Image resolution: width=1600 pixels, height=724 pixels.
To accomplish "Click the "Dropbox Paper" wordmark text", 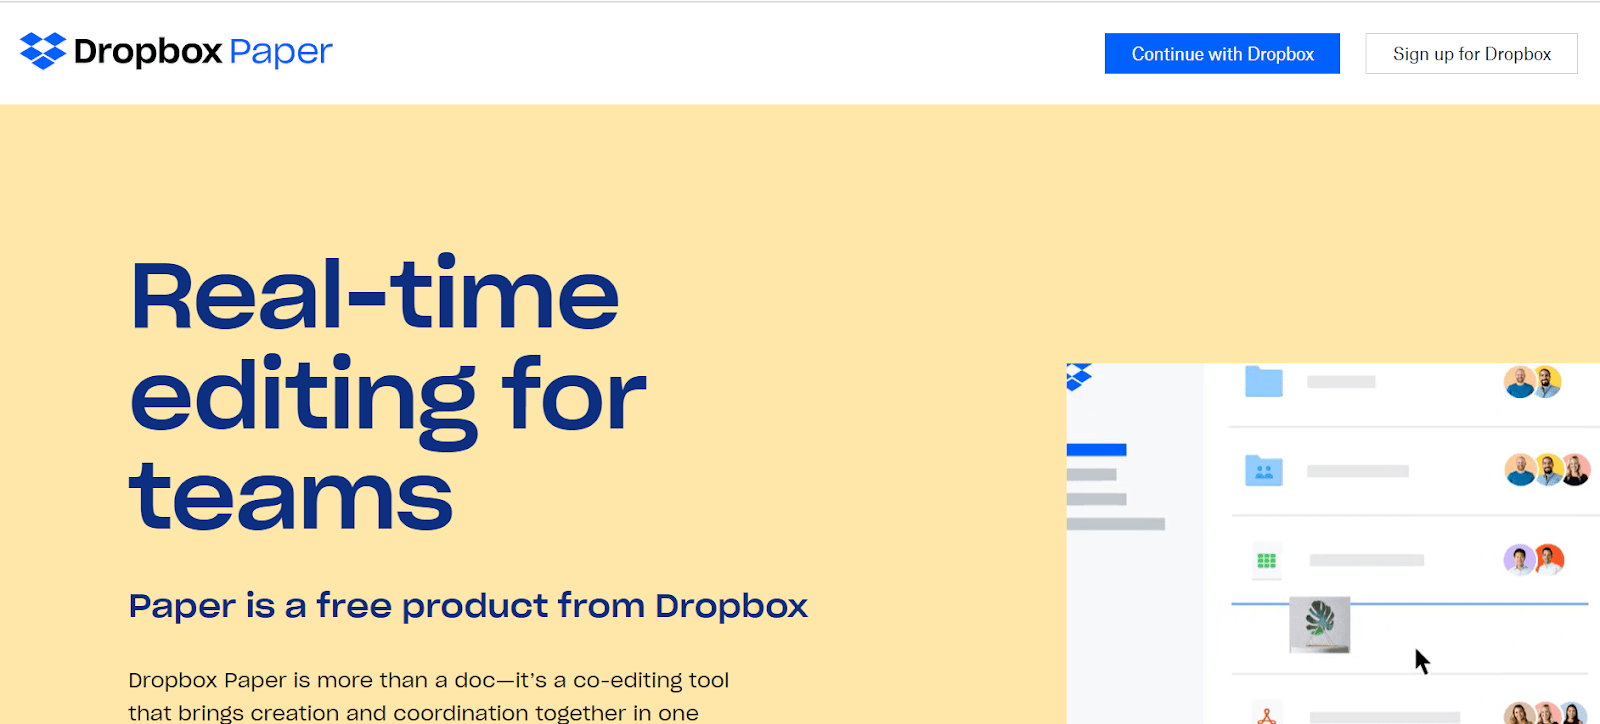I will tap(203, 52).
